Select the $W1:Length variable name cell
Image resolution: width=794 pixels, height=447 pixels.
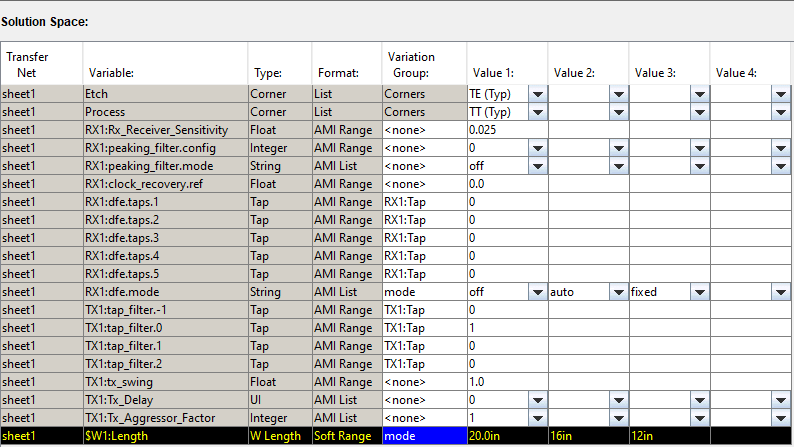(164, 436)
